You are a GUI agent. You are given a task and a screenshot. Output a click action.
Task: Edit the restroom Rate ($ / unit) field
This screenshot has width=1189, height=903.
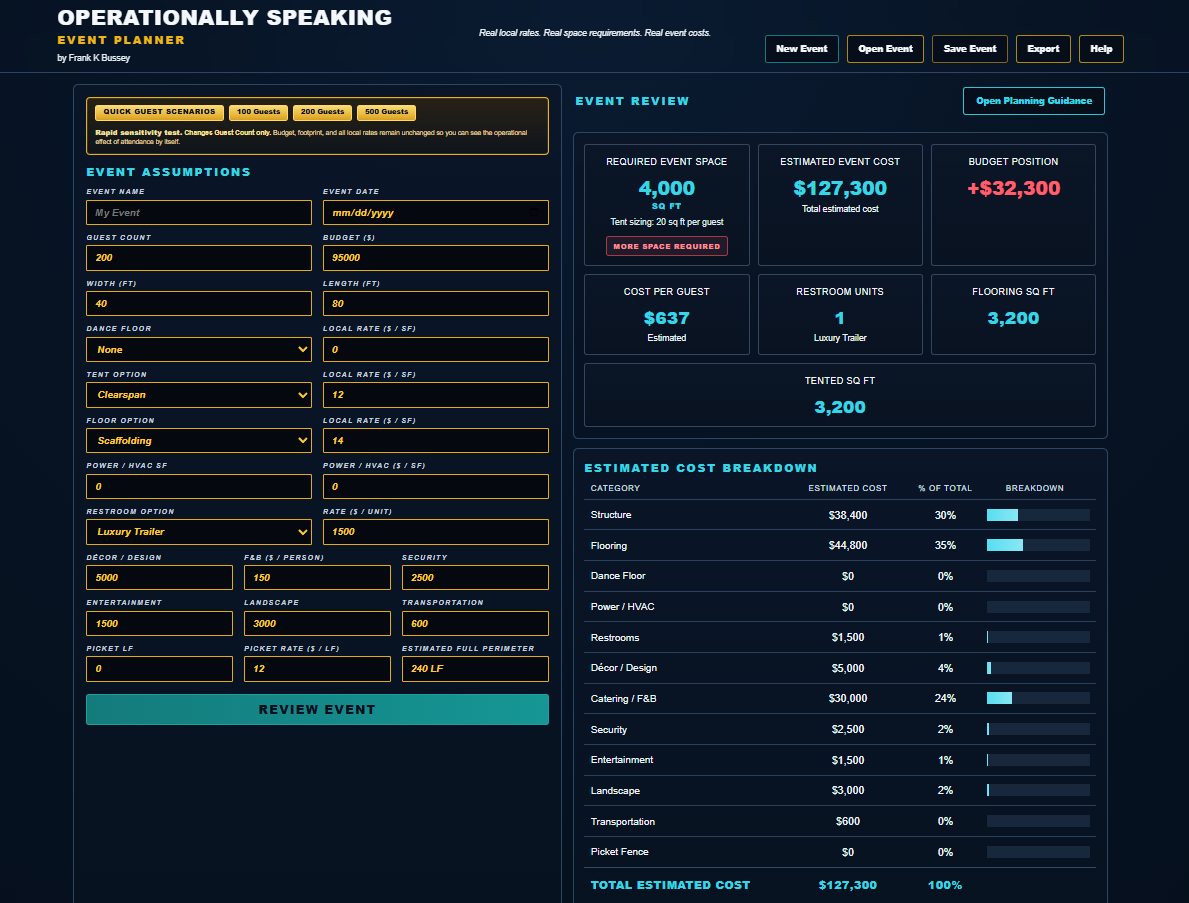(x=435, y=531)
